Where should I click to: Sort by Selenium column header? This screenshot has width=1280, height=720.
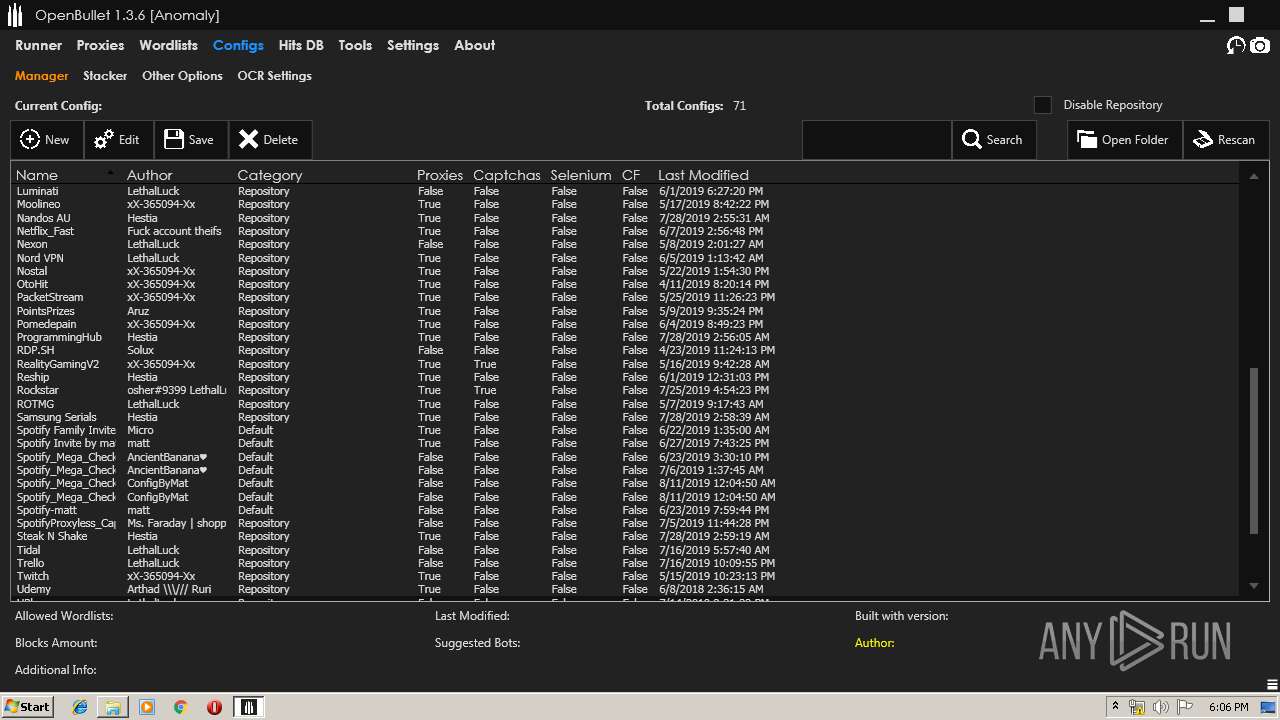pyautogui.click(x=581, y=175)
